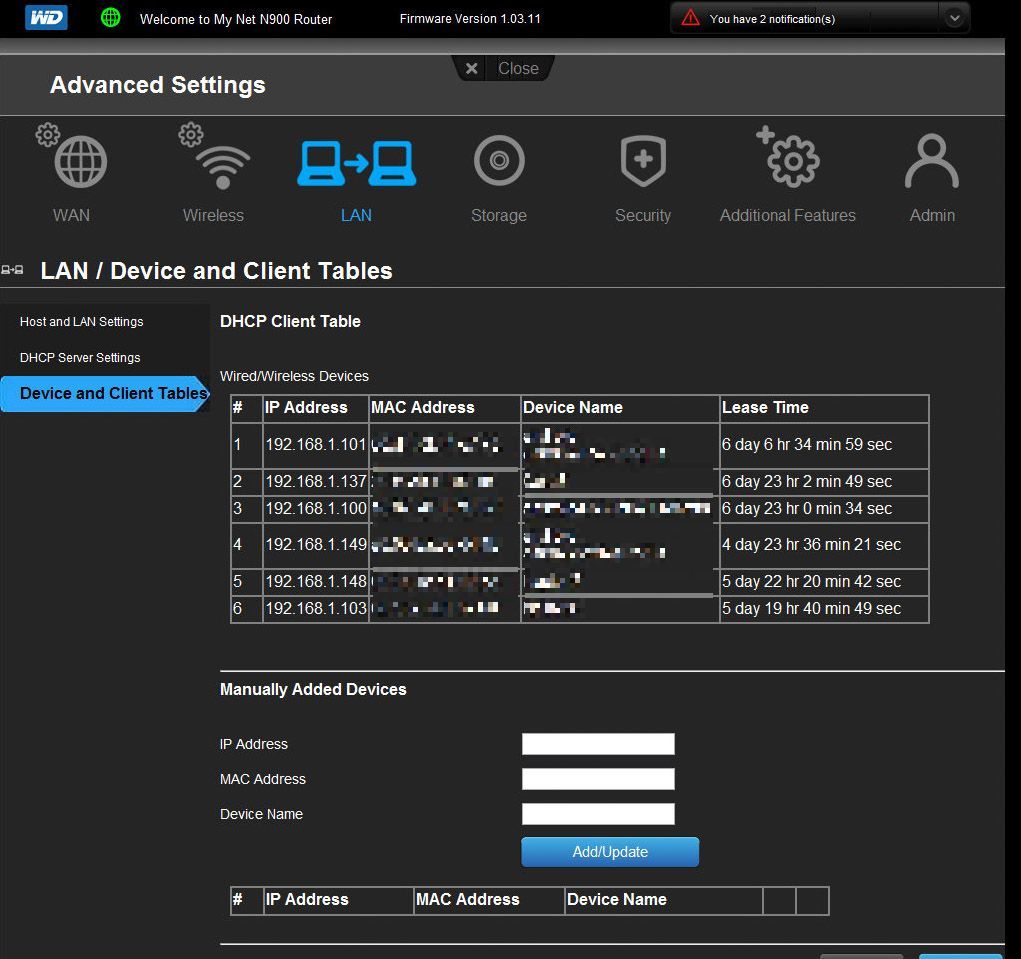Screen dimensions: 1021x959
Task: Click the red notification warning triangle
Action: [690, 18]
